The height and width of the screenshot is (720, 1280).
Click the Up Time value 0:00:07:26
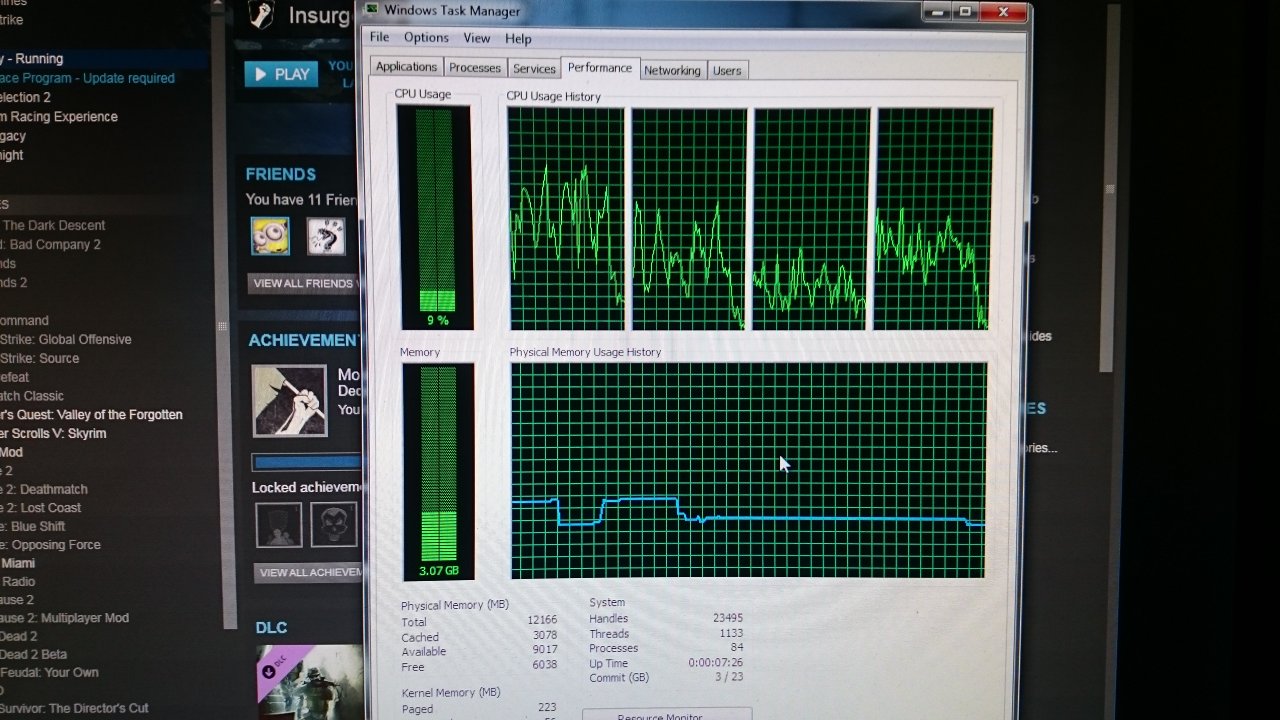[715, 663]
